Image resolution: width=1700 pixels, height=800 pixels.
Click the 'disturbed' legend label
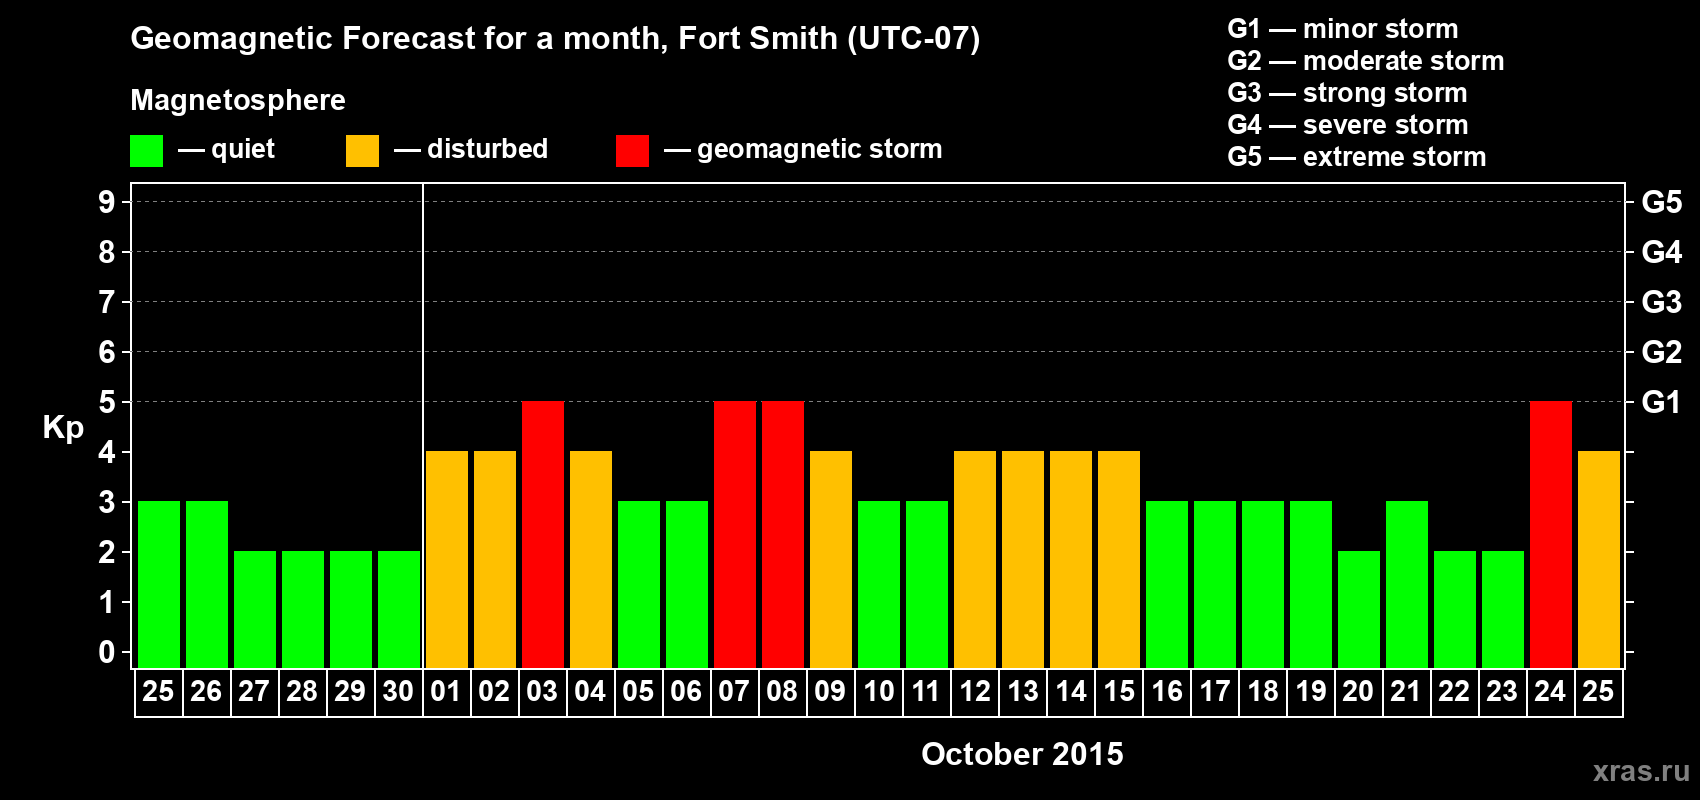click(487, 149)
